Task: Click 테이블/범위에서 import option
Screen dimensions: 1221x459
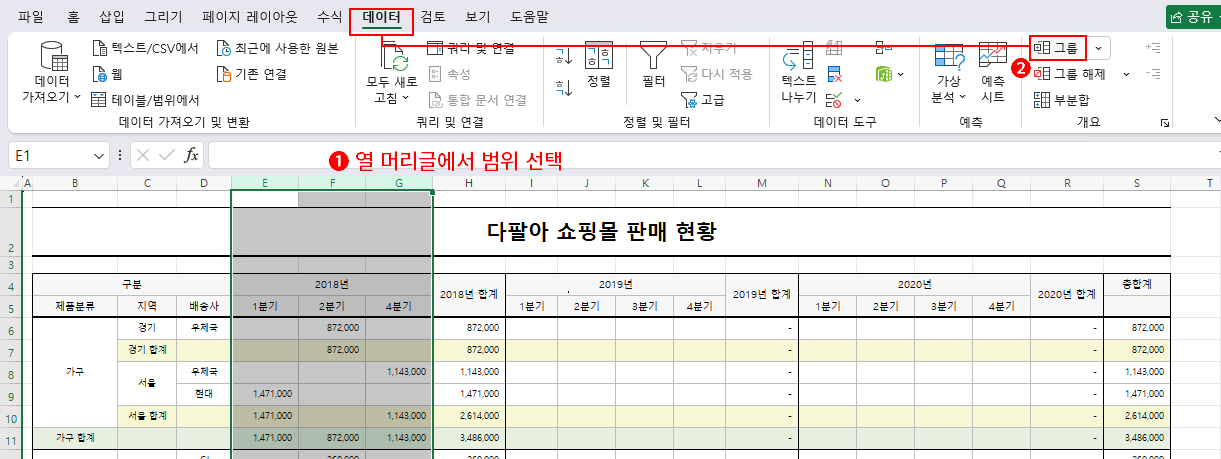Action: (x=145, y=99)
